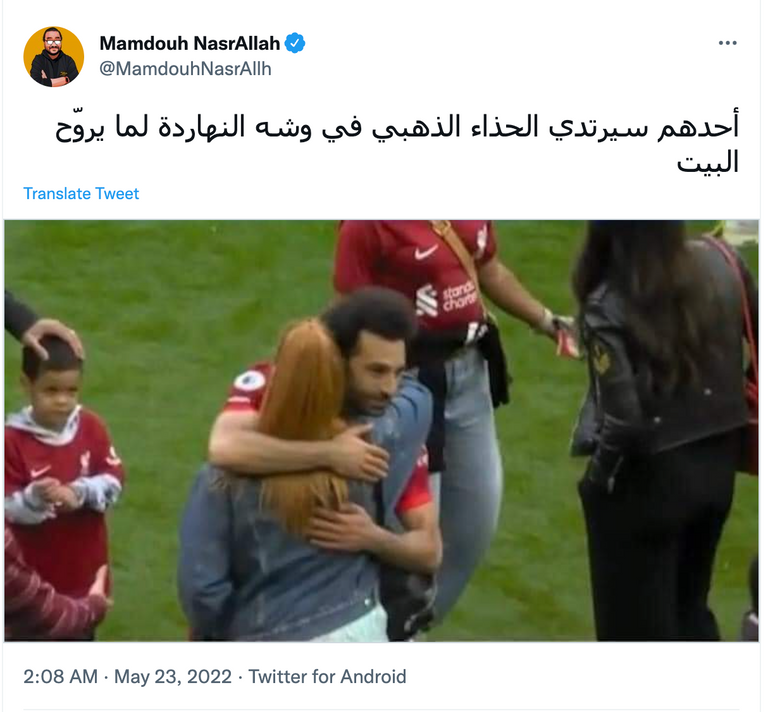Click the Nike swoosh on the child's shirt
This screenshot has height=712, width=768.
coord(39,473)
